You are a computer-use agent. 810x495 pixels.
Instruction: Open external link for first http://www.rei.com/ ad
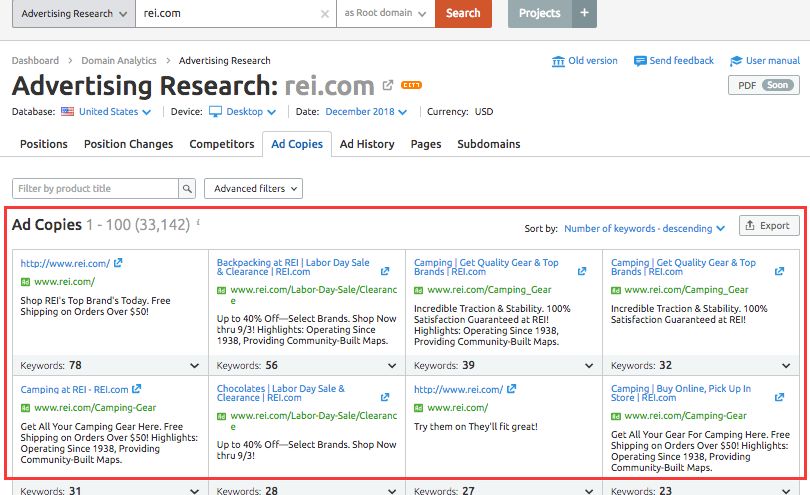118,263
